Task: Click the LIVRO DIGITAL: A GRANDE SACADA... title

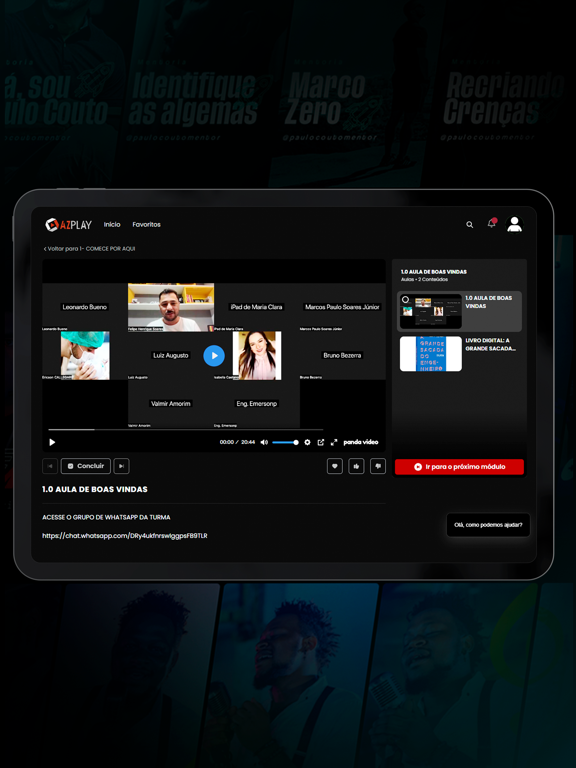Action: 490,344
